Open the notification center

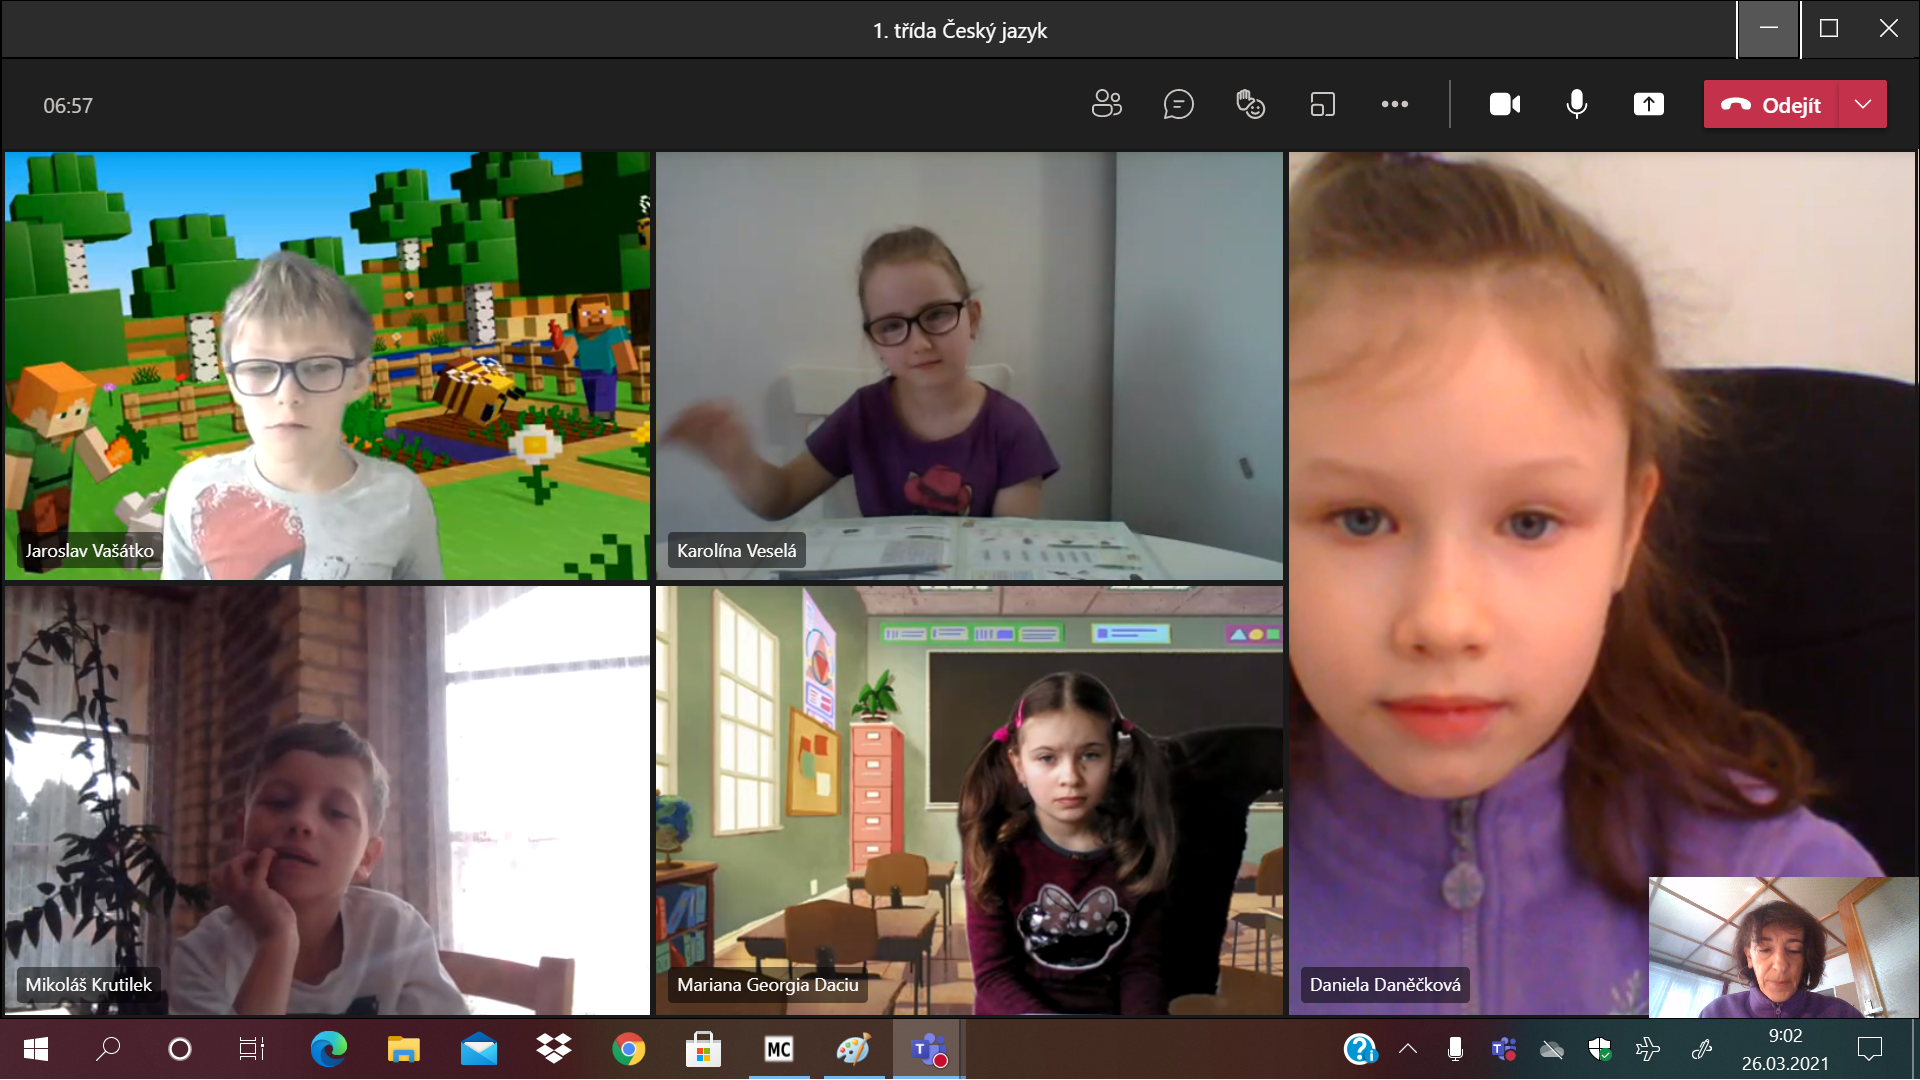click(x=1869, y=1049)
